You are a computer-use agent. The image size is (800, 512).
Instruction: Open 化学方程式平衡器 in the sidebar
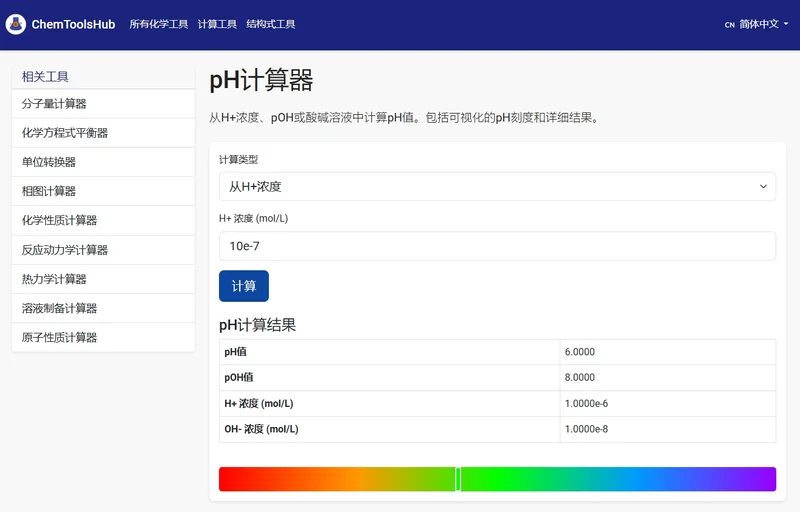[x=103, y=133]
